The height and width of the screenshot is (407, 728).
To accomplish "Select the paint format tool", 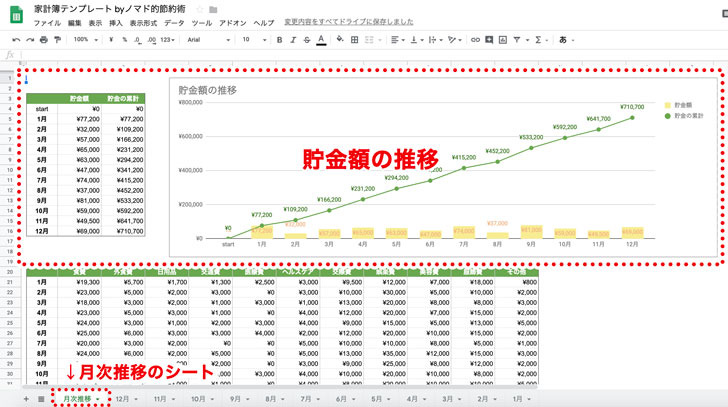I will (55, 40).
